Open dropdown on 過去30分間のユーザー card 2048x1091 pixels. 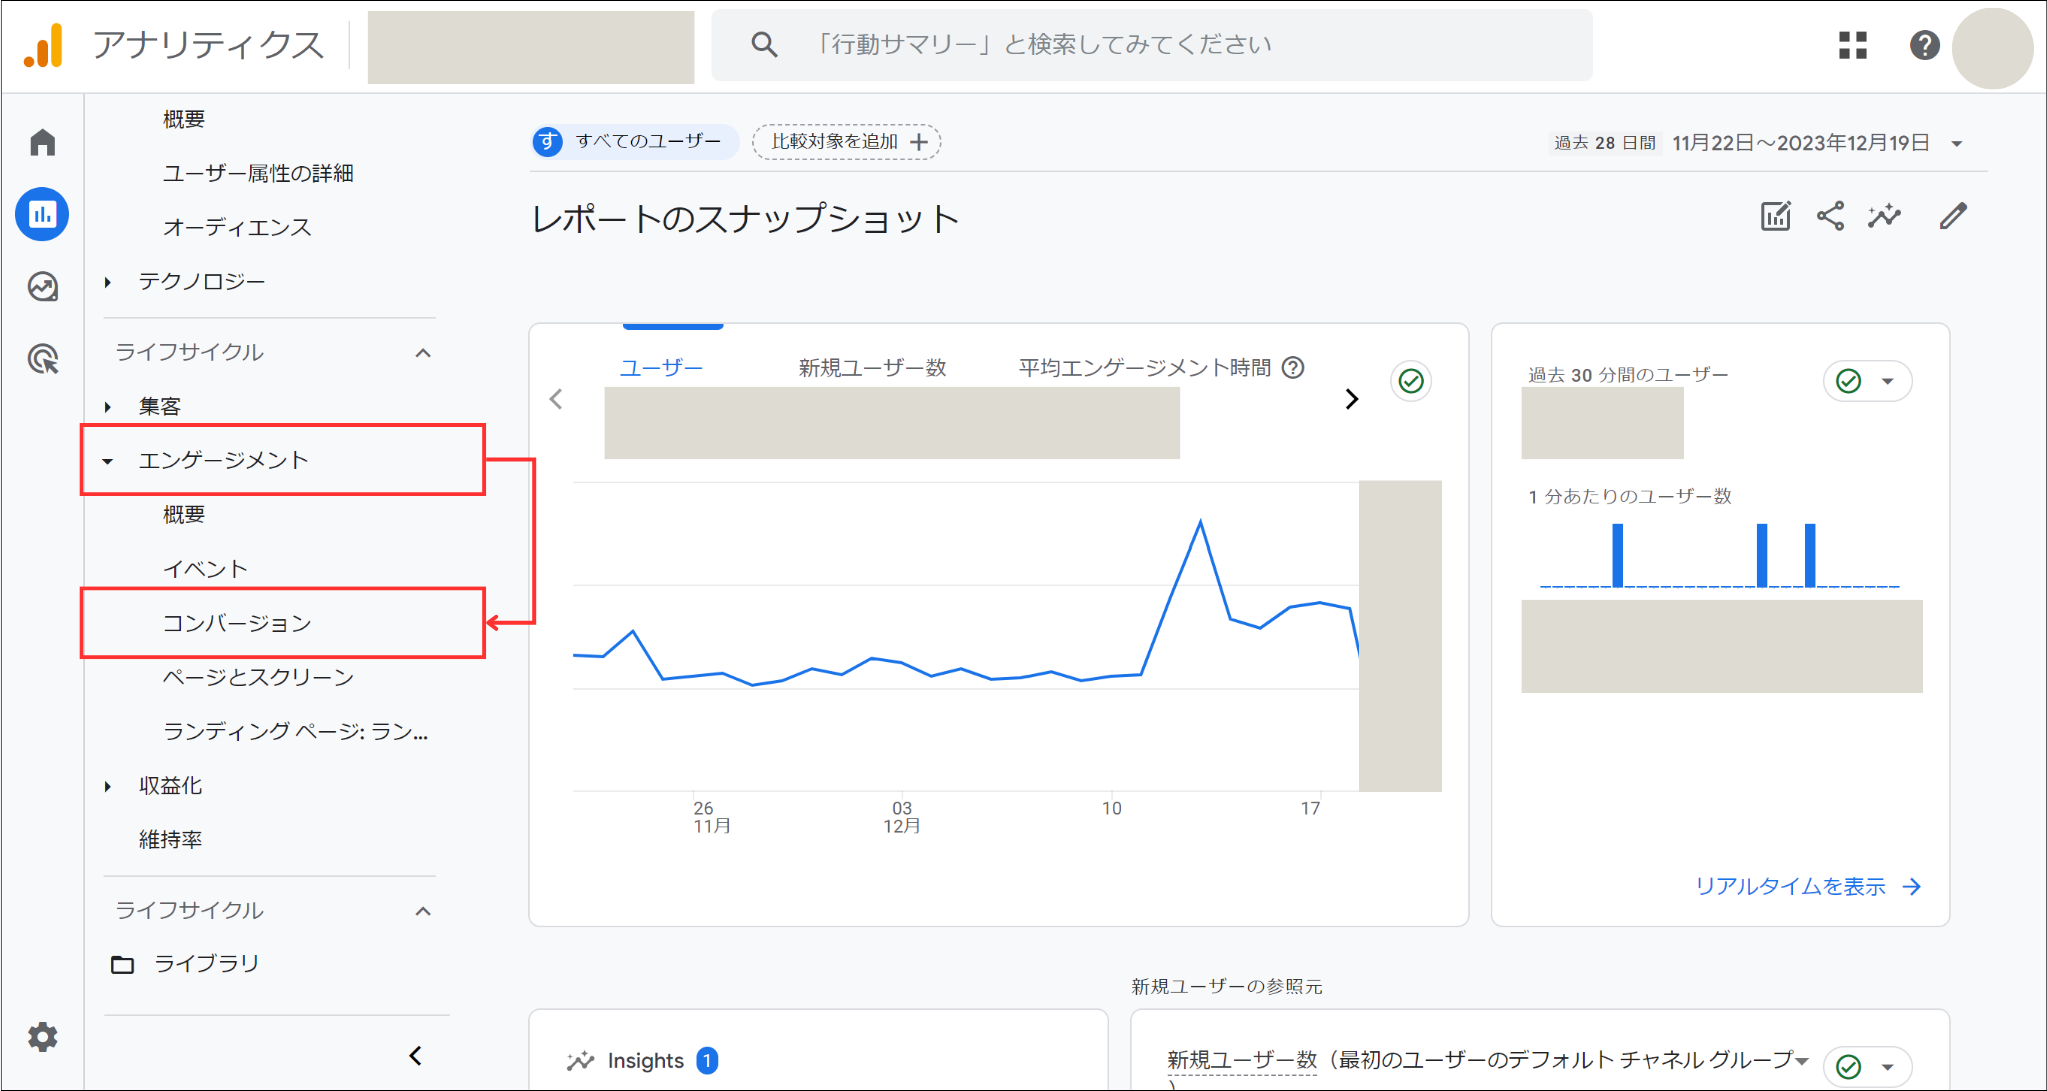pos(1888,381)
